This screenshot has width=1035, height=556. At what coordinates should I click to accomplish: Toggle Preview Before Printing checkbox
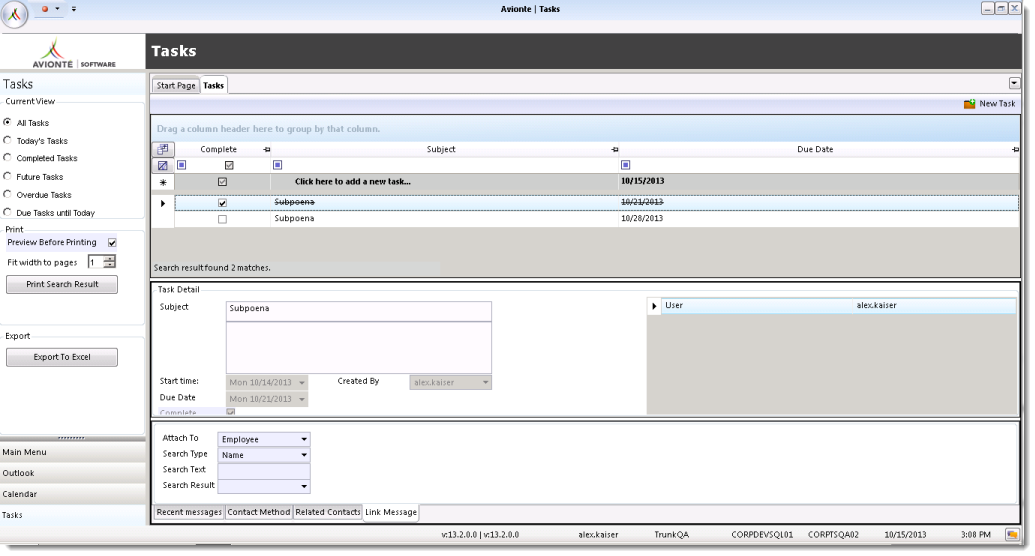112,243
